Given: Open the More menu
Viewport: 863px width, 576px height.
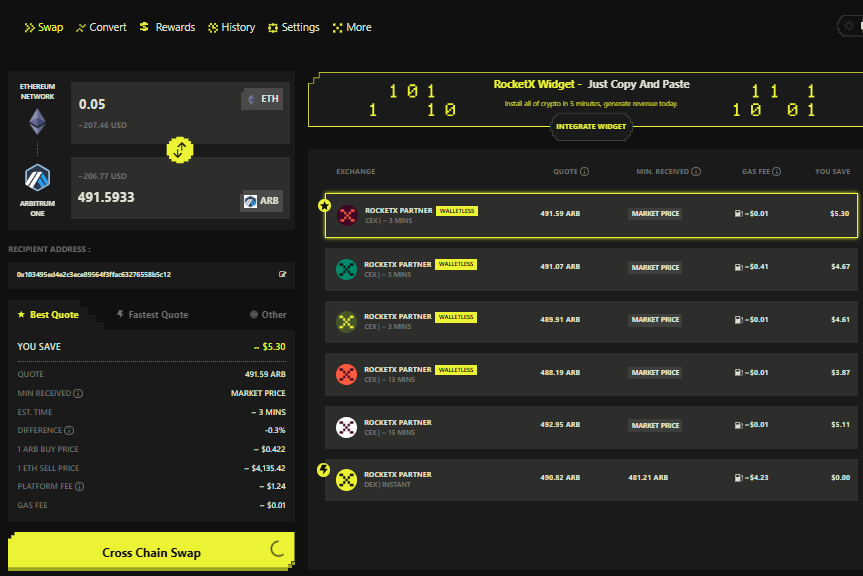Looking at the screenshot, I should [351, 27].
